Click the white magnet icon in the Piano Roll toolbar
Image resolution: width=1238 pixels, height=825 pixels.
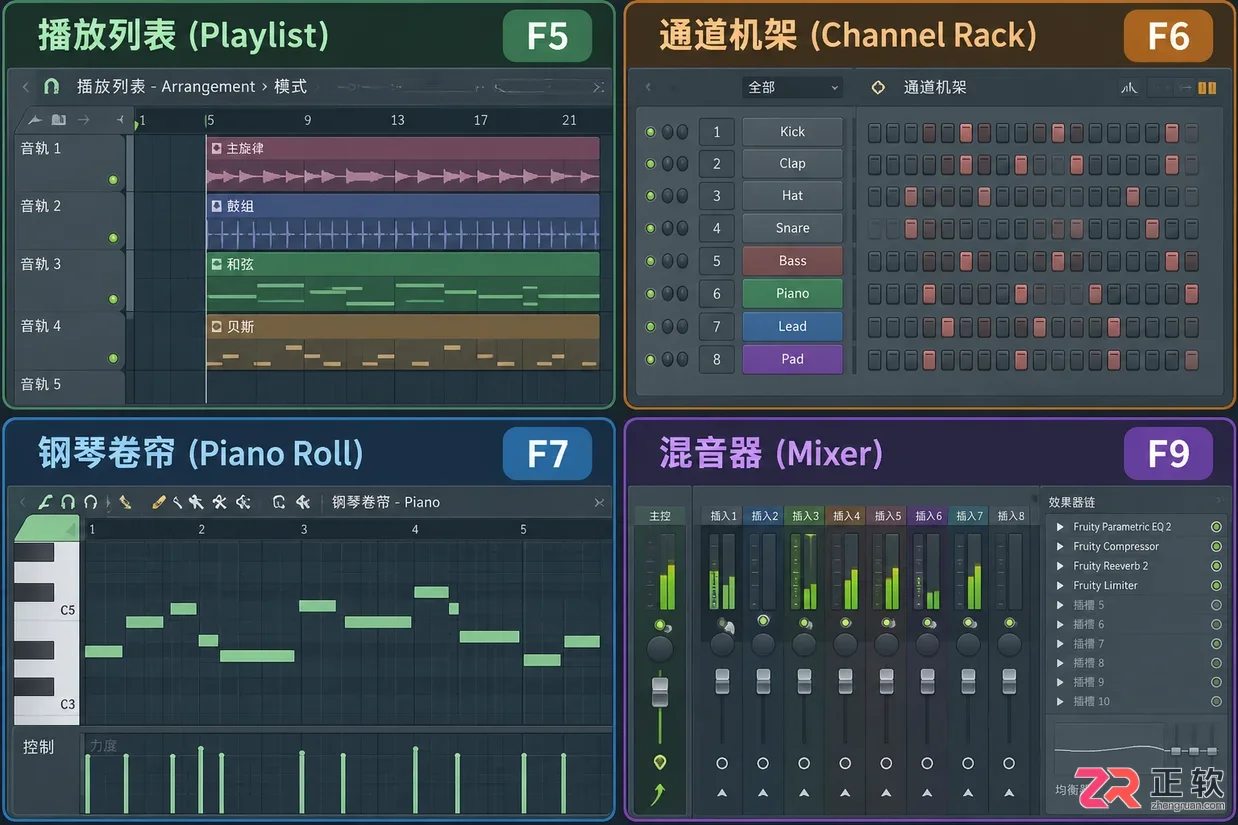click(x=91, y=502)
